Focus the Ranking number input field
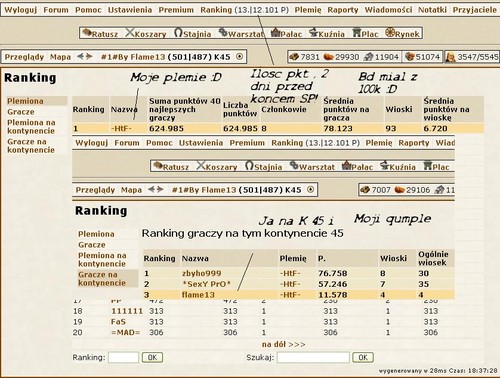 123,357
